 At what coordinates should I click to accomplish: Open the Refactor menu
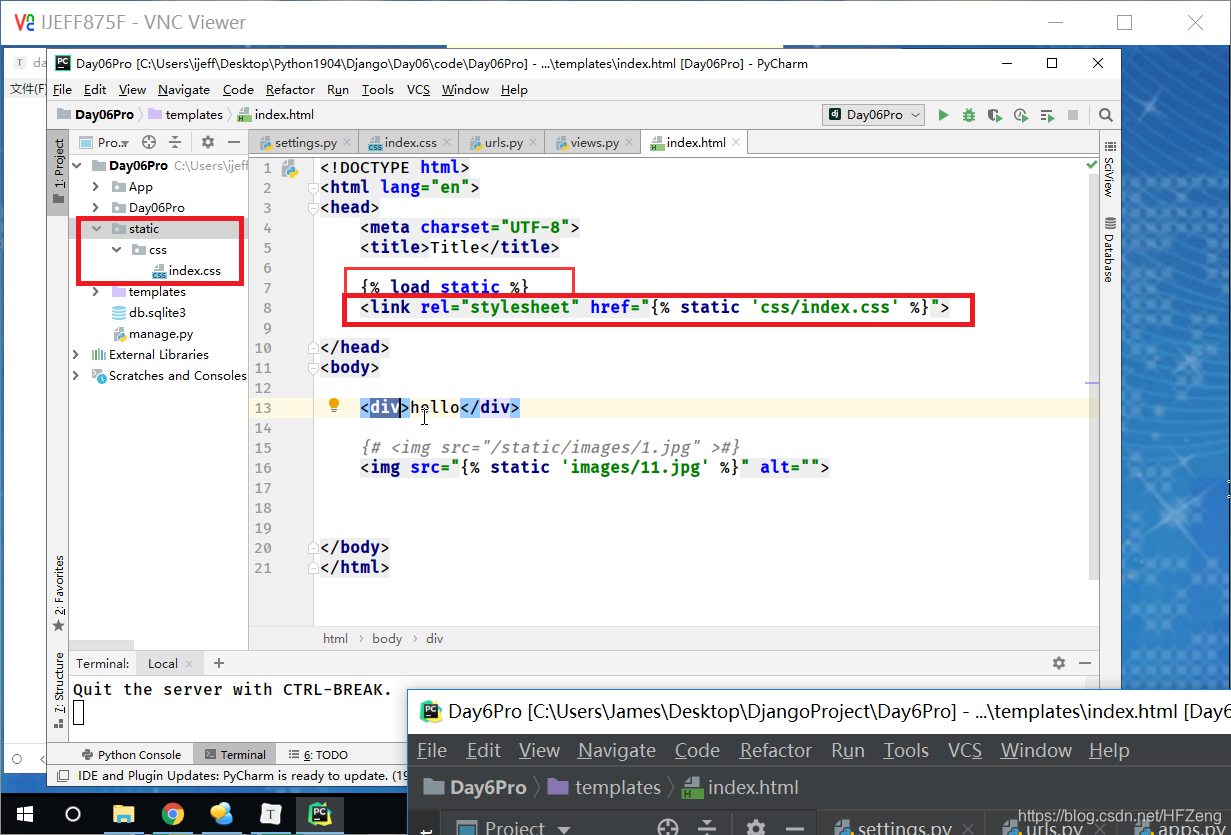pyautogui.click(x=290, y=89)
